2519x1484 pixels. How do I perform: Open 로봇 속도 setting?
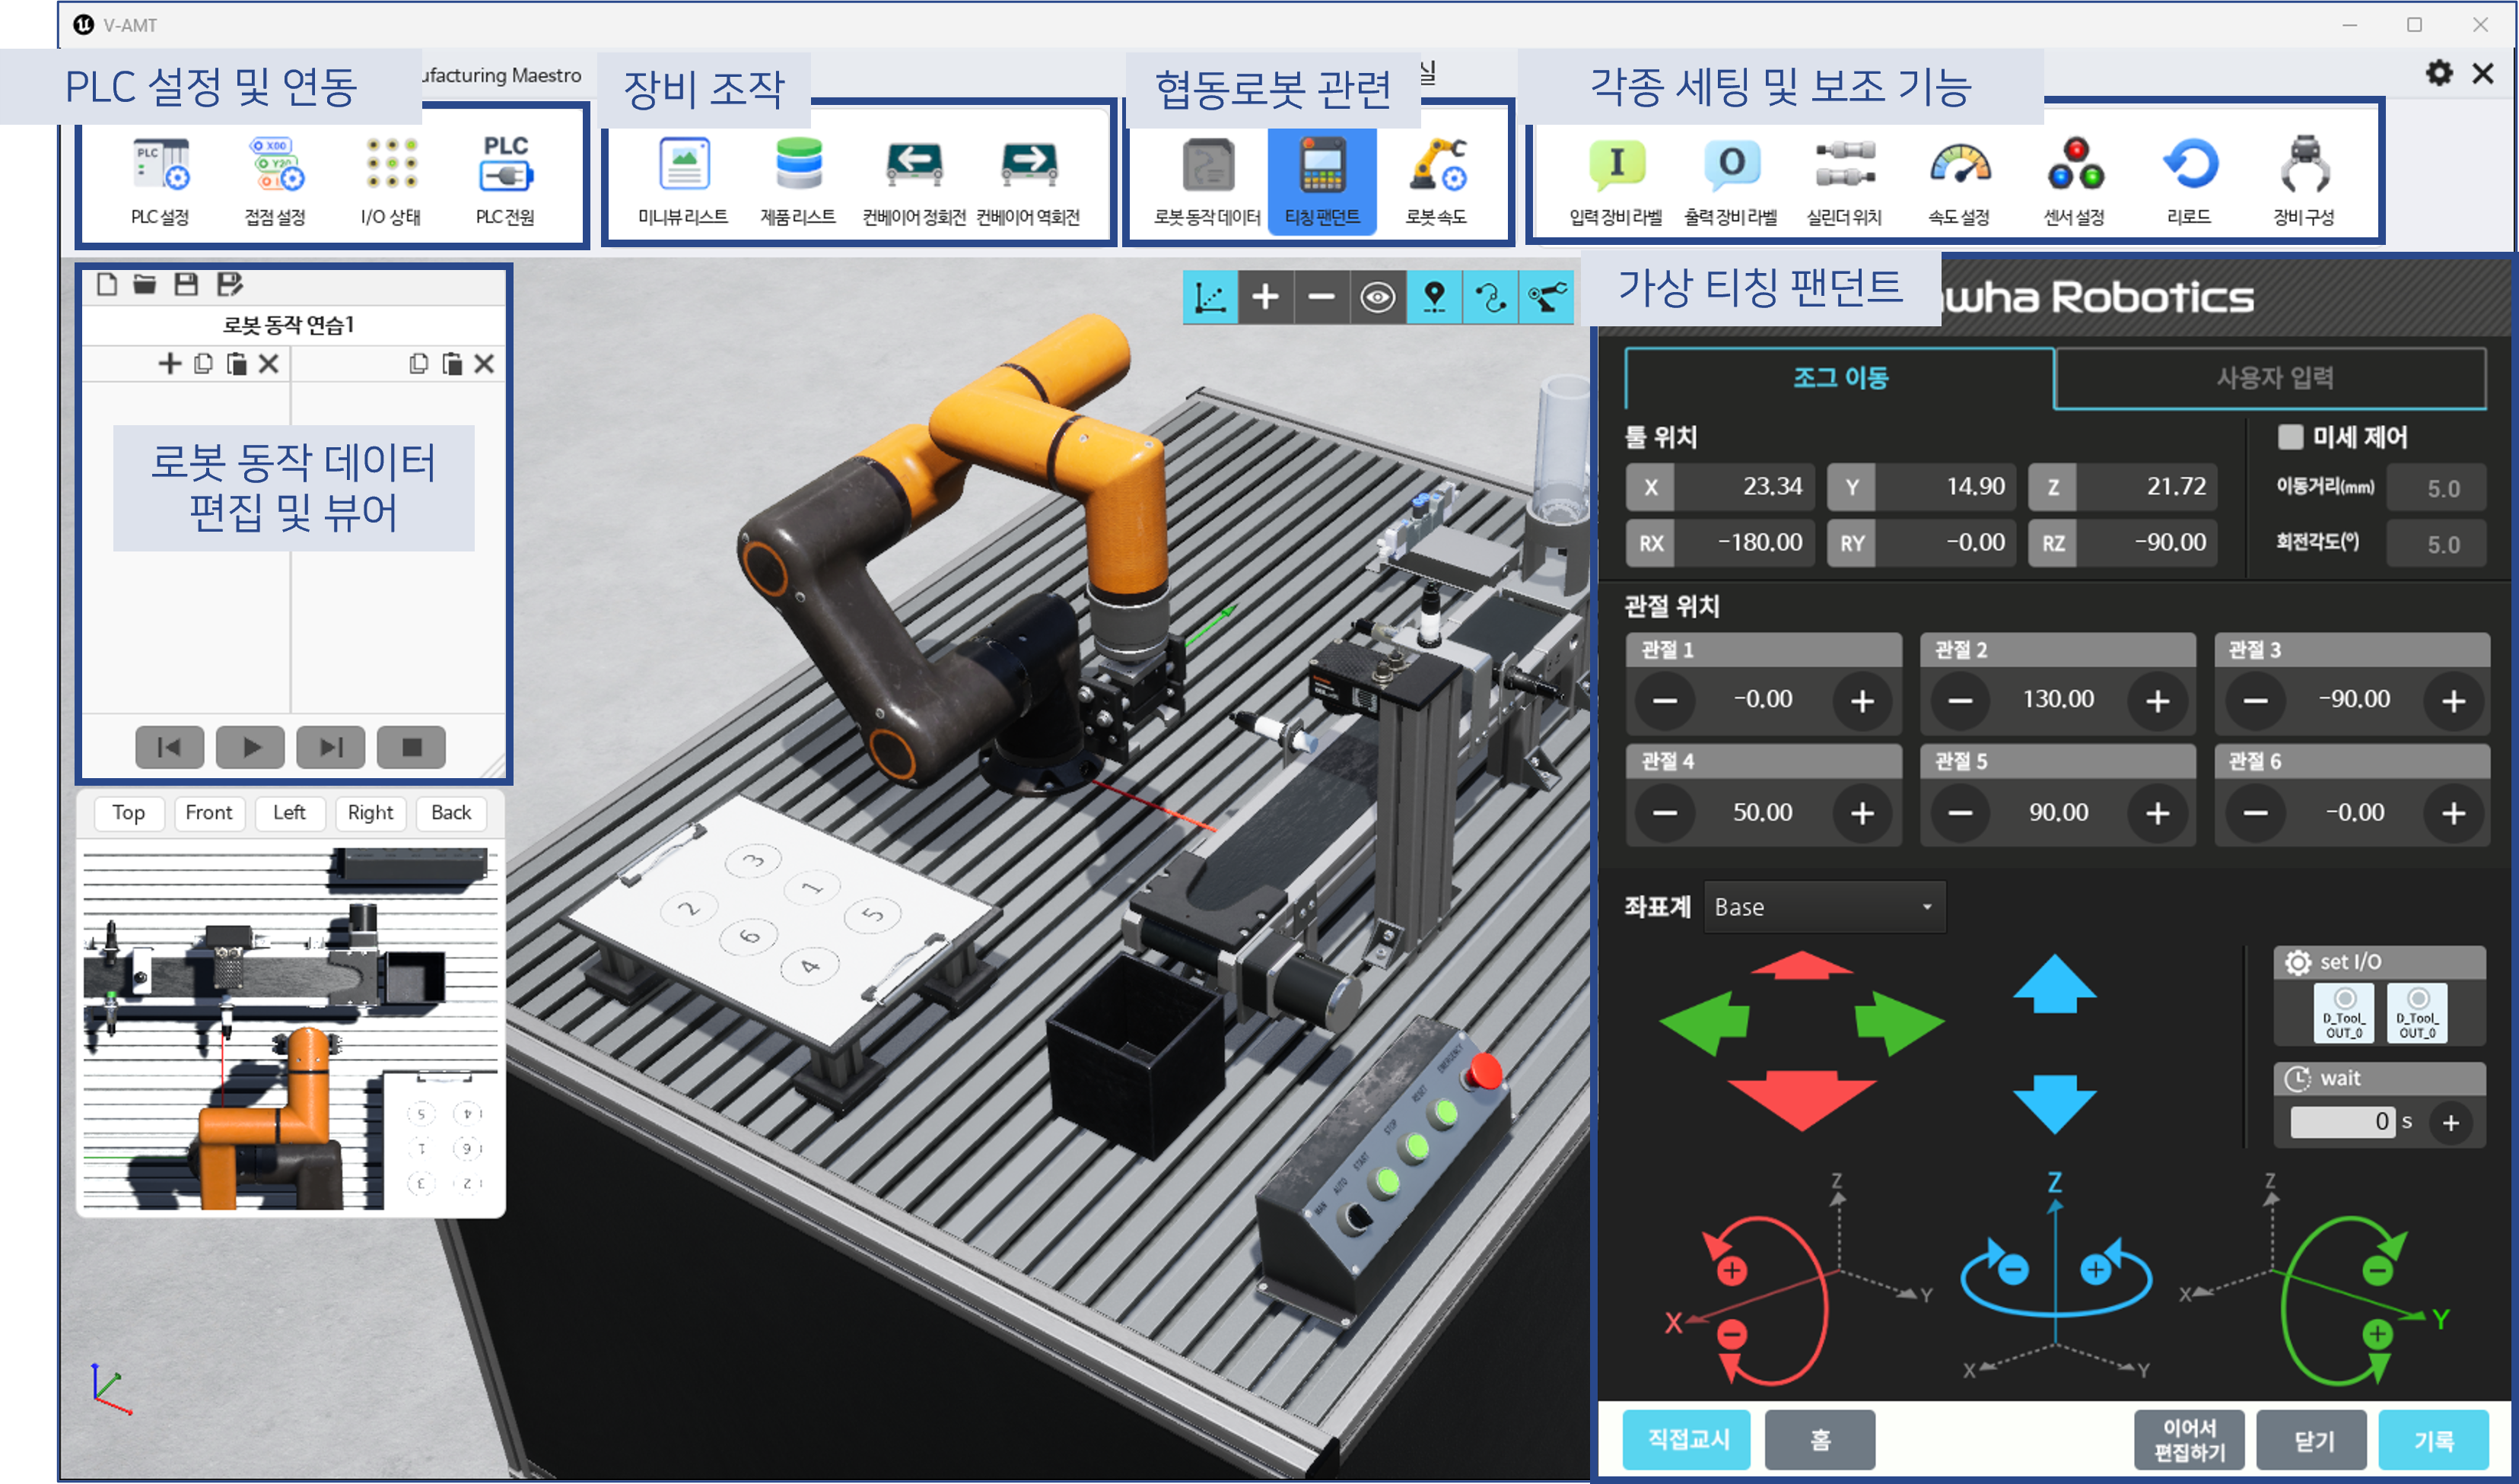pyautogui.click(x=1437, y=180)
